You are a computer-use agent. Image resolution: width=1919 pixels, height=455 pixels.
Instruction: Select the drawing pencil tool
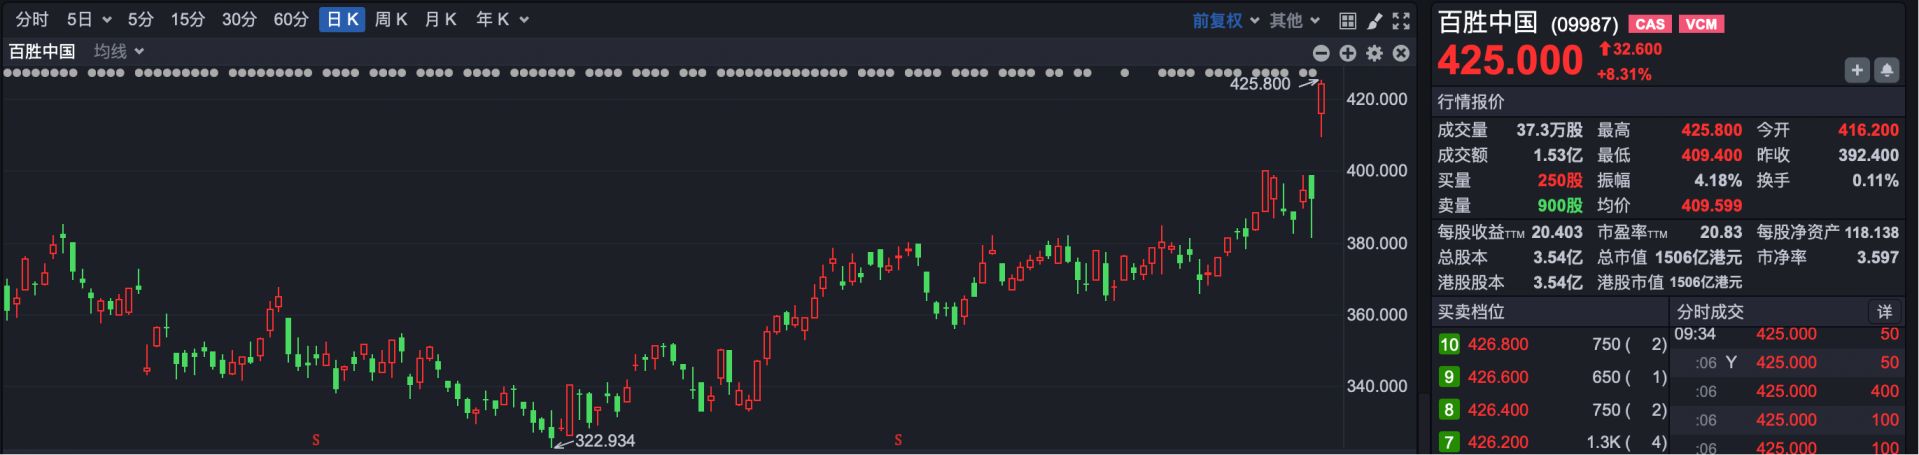tap(1374, 20)
